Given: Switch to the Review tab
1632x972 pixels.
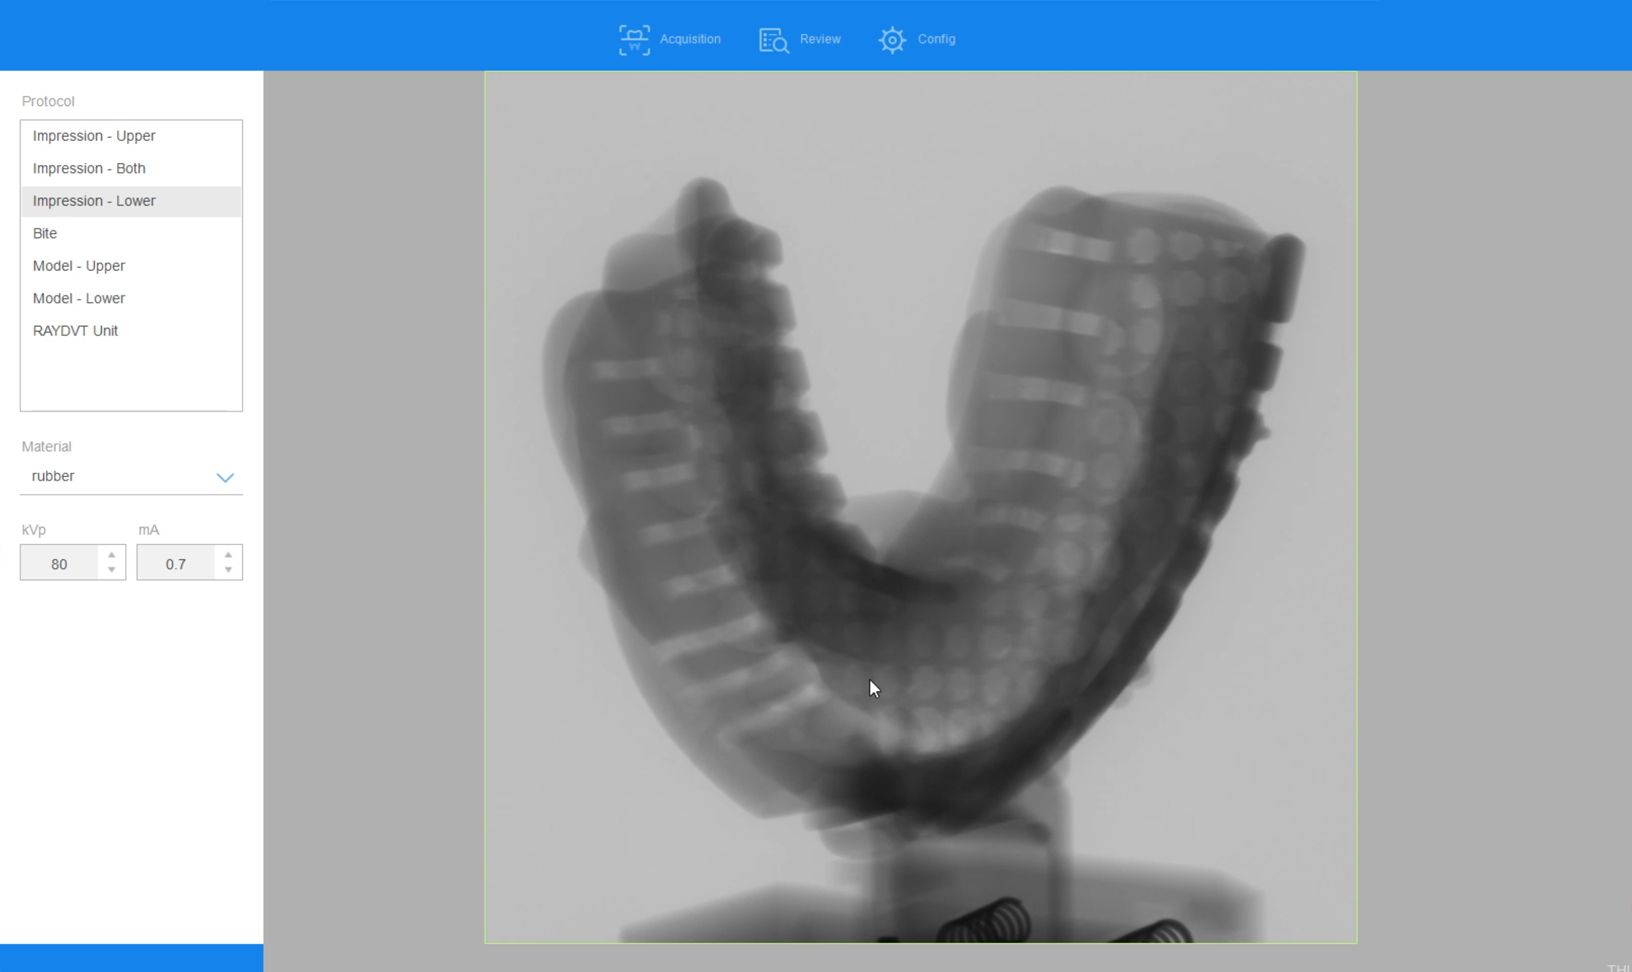Looking at the screenshot, I should [x=820, y=39].
